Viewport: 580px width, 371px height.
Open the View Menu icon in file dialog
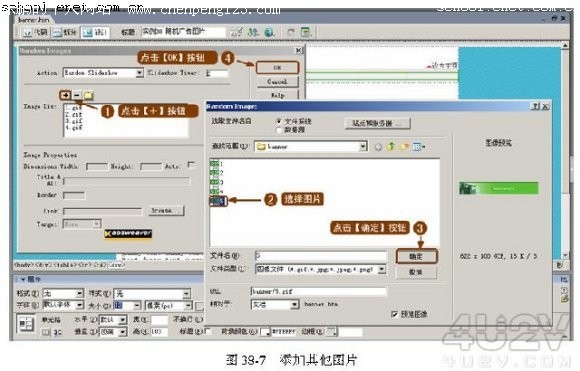pyautogui.click(x=418, y=147)
